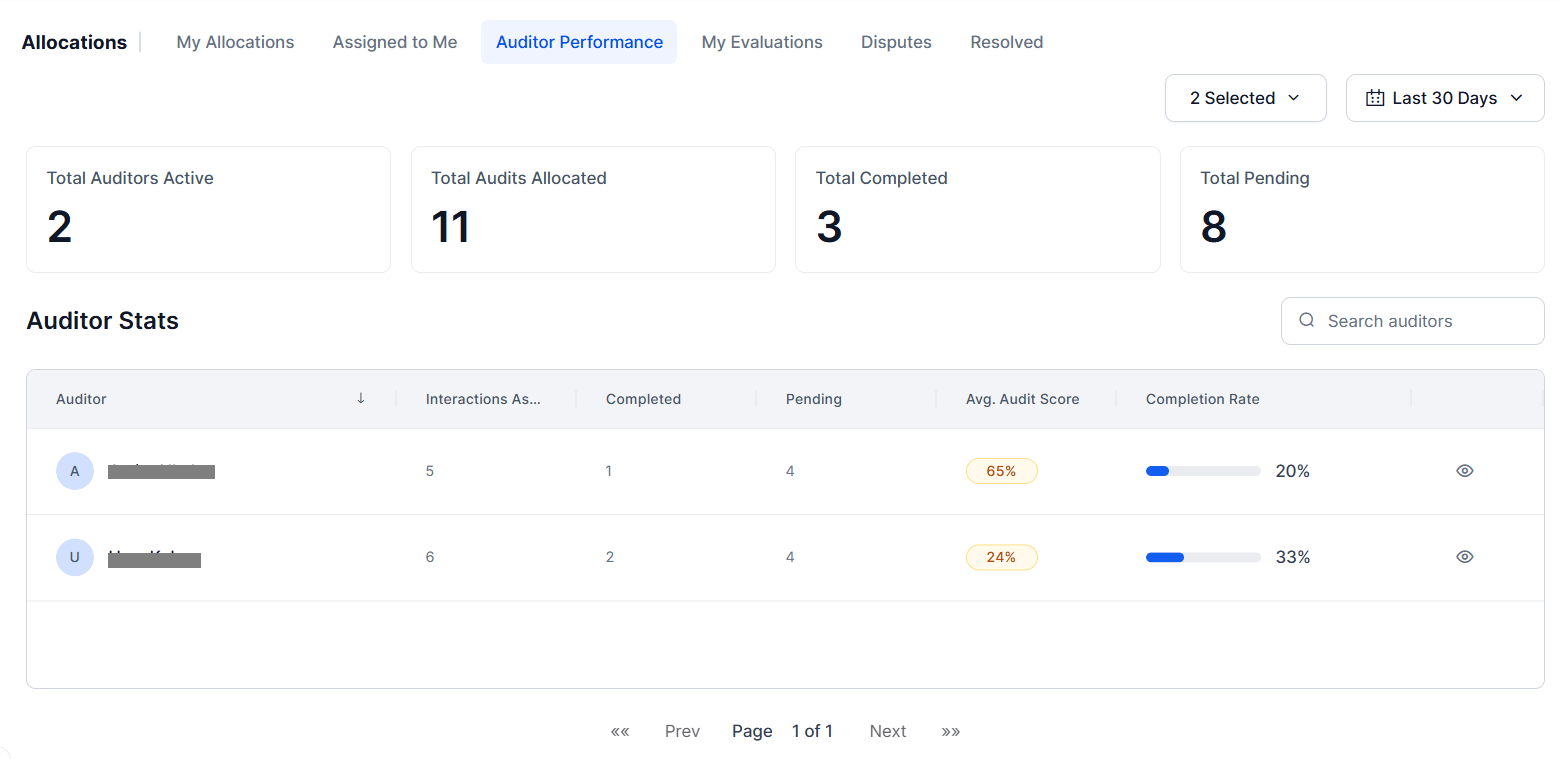
Task: Open the Disputes tab
Action: click(x=896, y=42)
